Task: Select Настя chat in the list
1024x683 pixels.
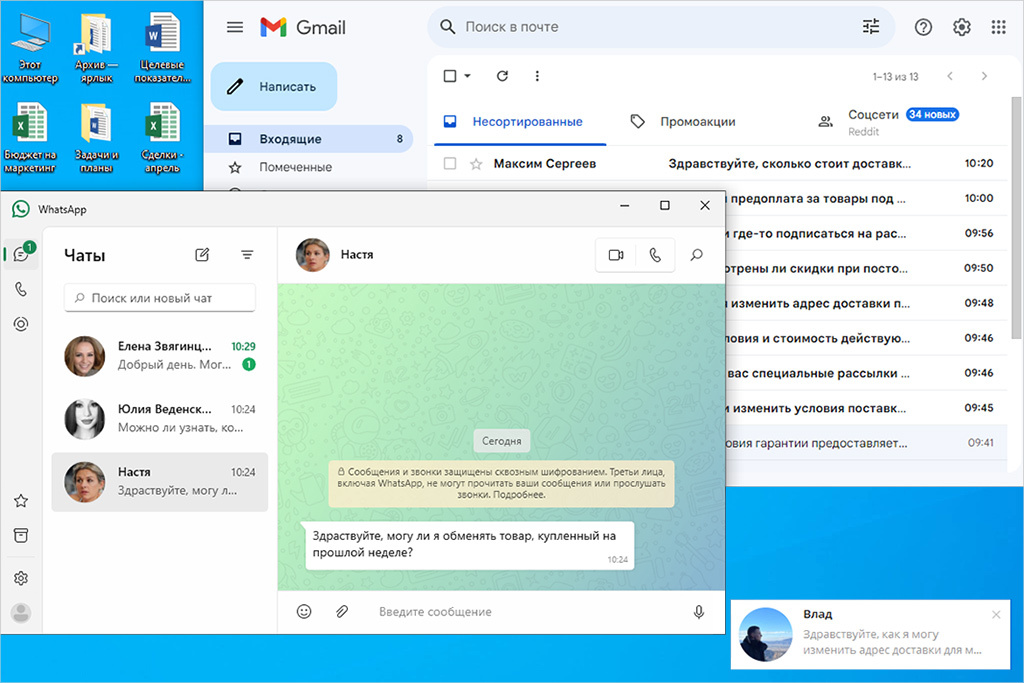Action: tap(159, 482)
